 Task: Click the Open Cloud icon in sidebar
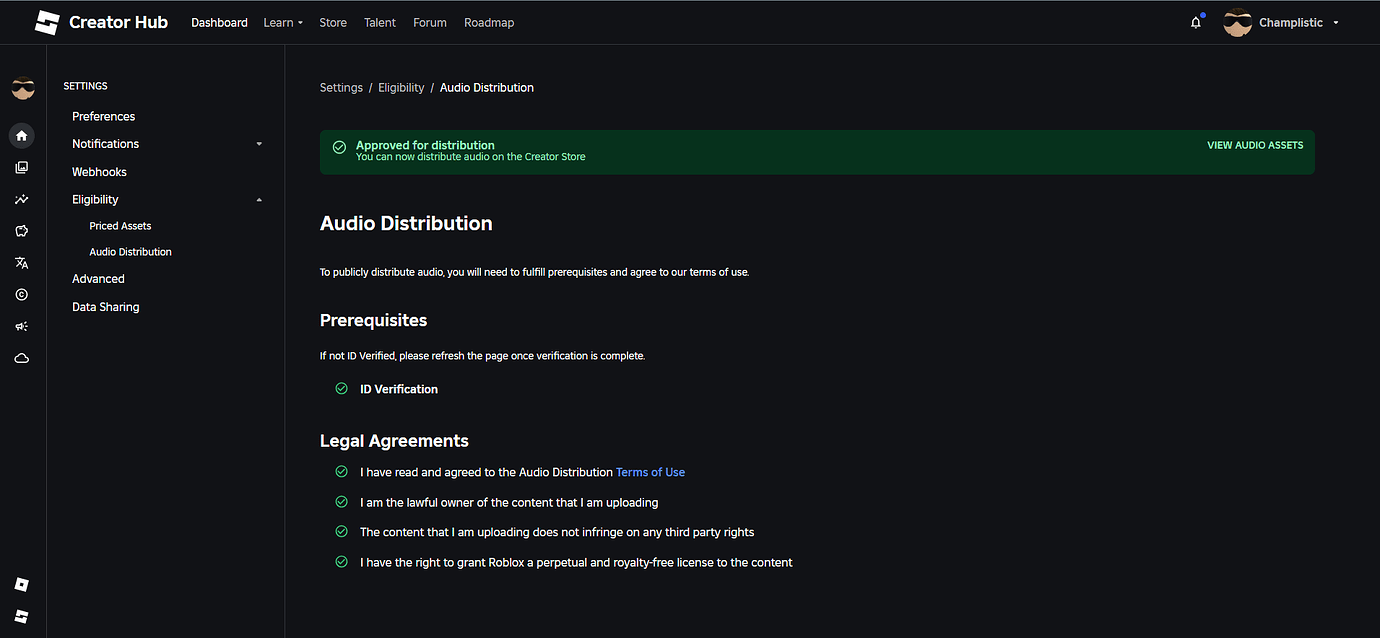tap(21, 357)
